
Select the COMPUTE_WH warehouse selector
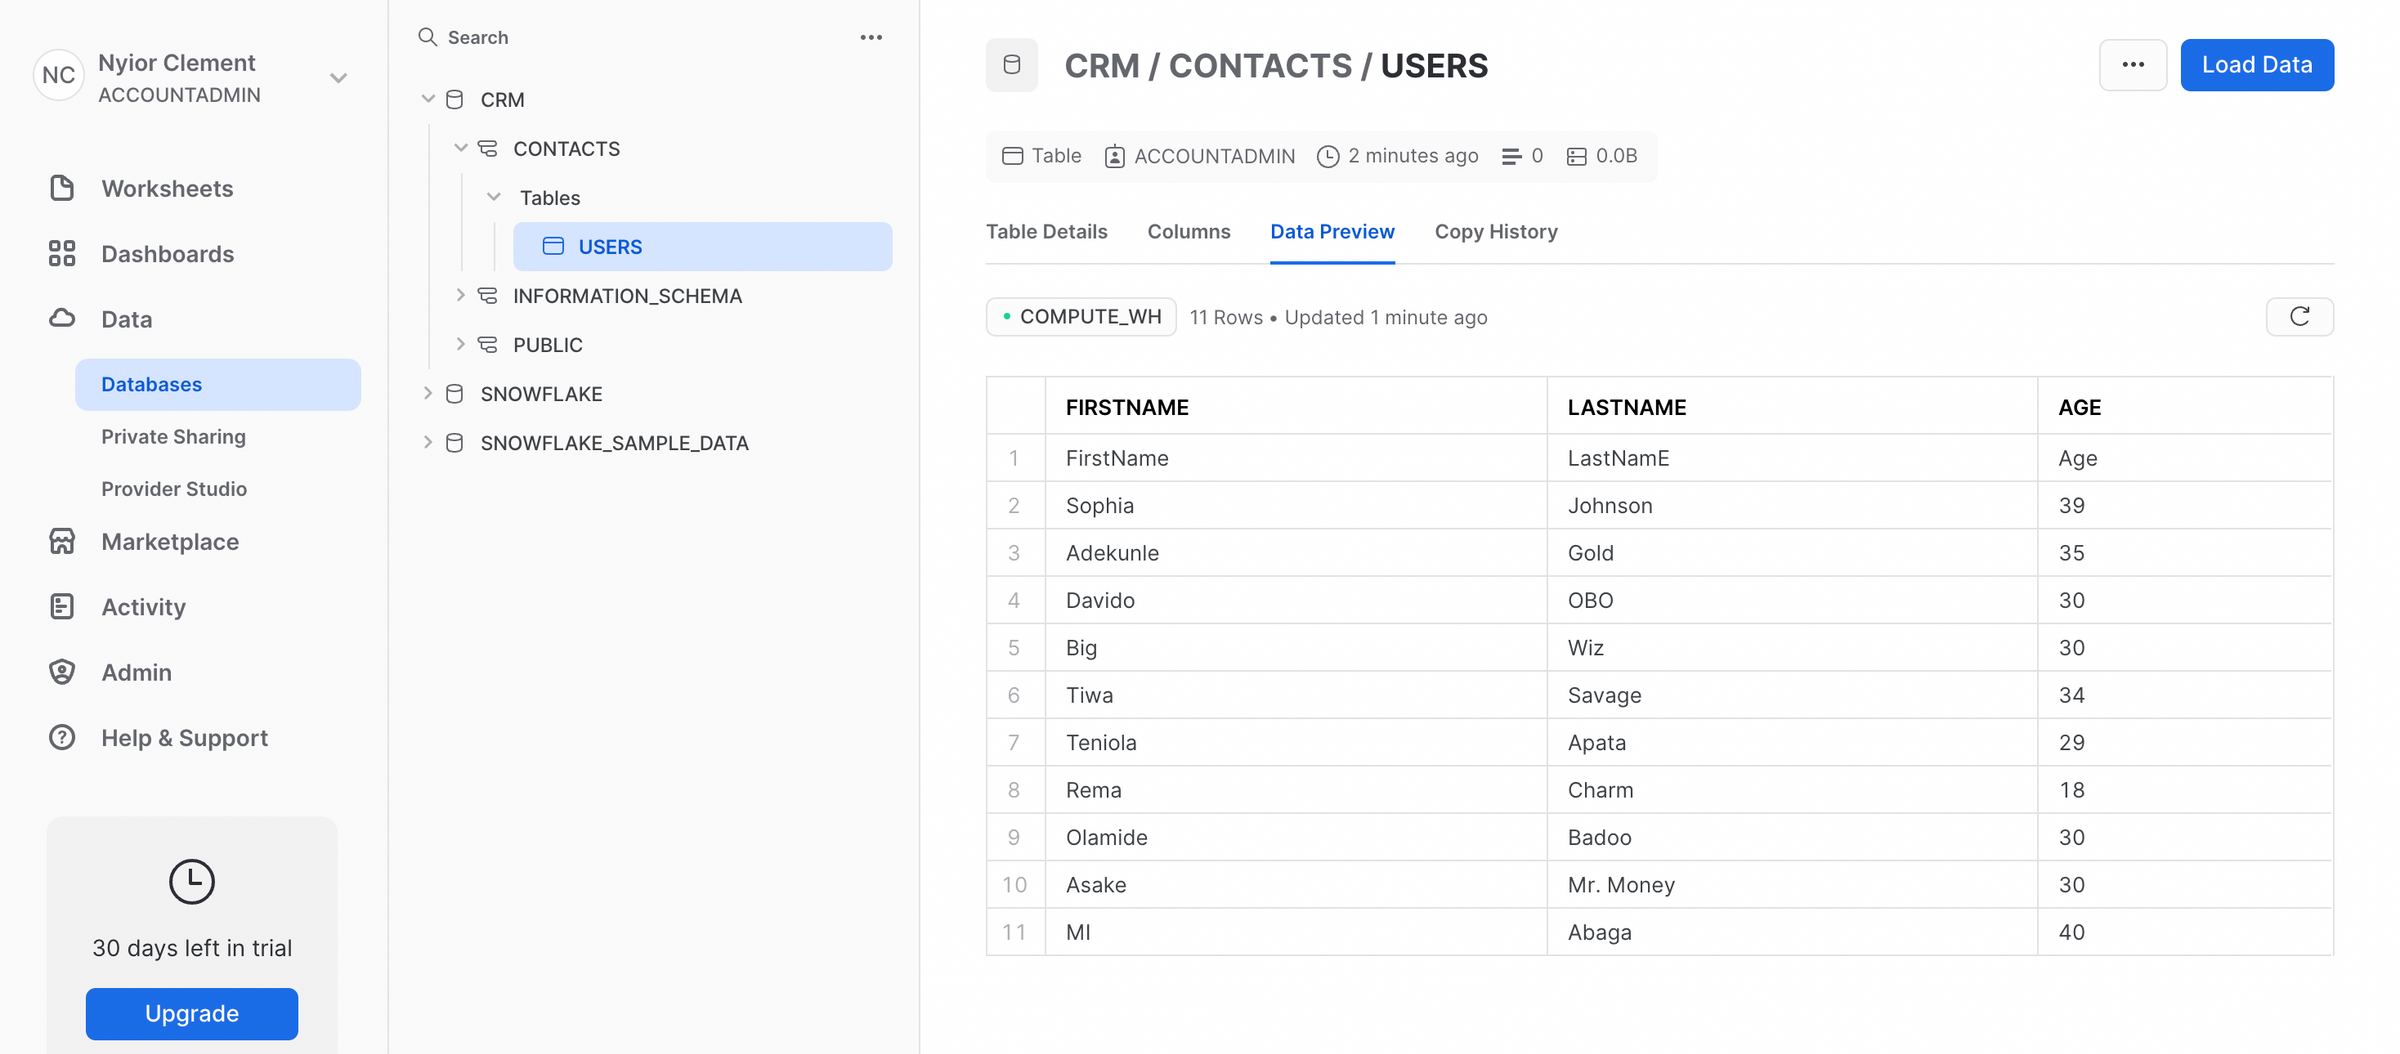click(x=1081, y=317)
